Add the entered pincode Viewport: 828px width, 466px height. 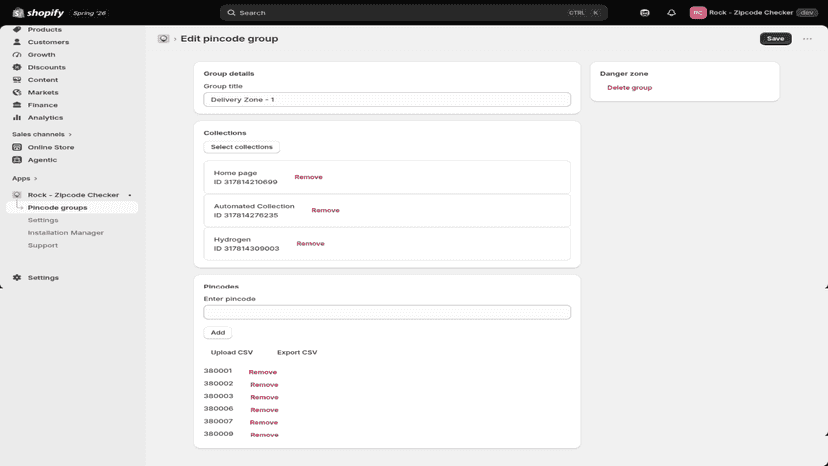(x=218, y=332)
